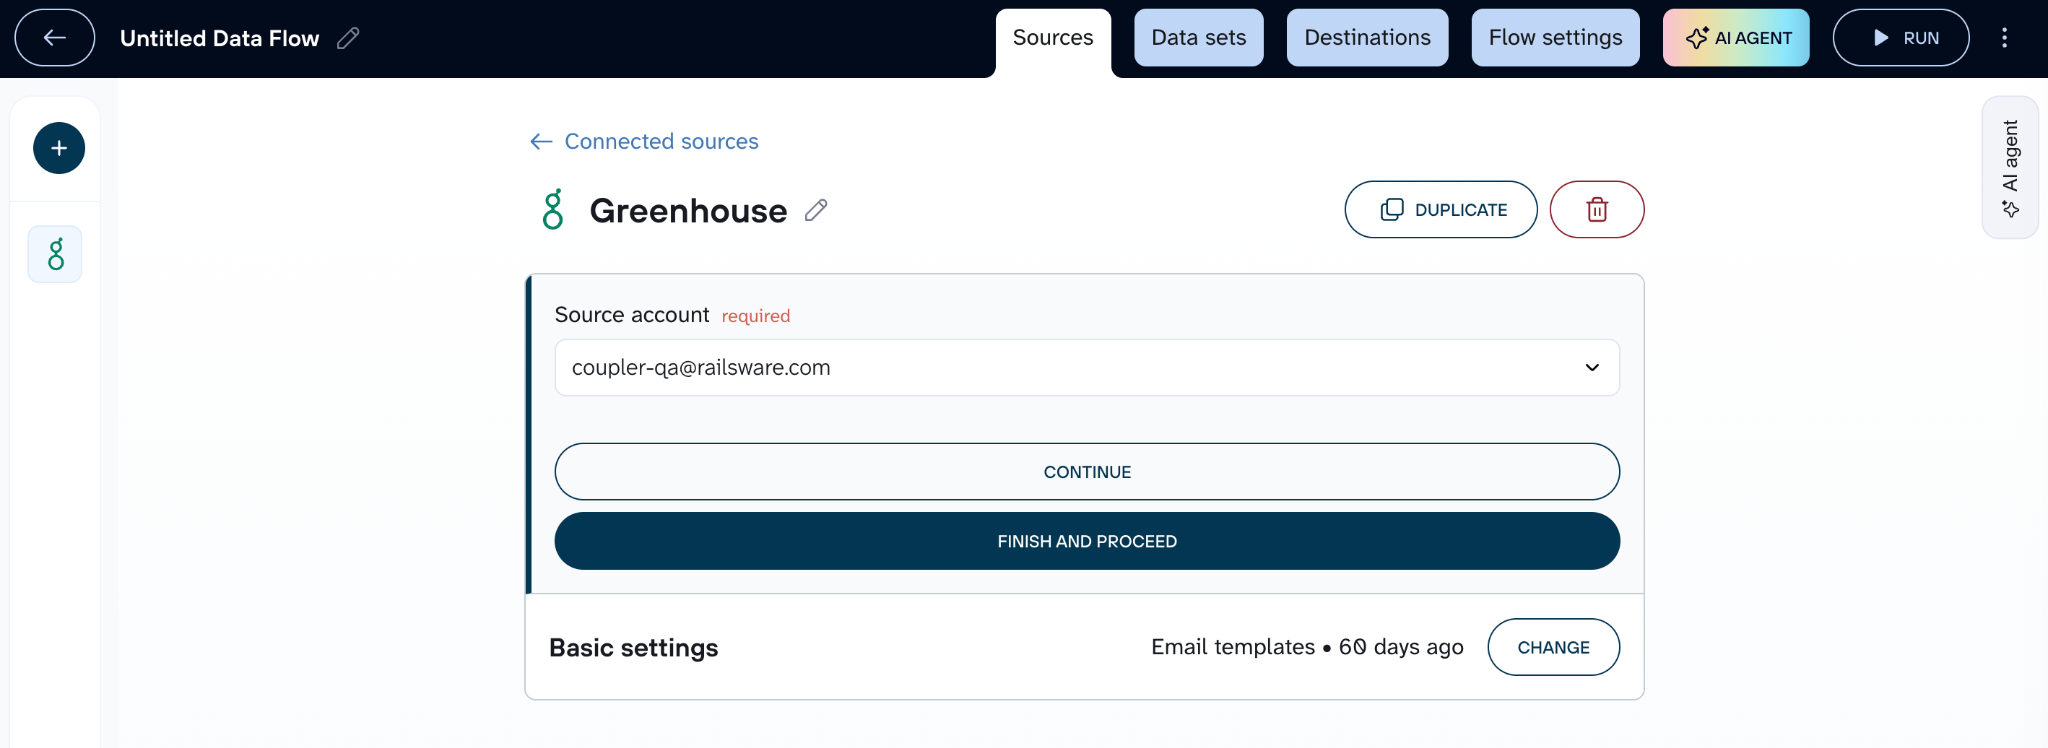The width and height of the screenshot is (2048, 748).
Task: Select the Greenhouse source in sidebar
Action: 55,254
